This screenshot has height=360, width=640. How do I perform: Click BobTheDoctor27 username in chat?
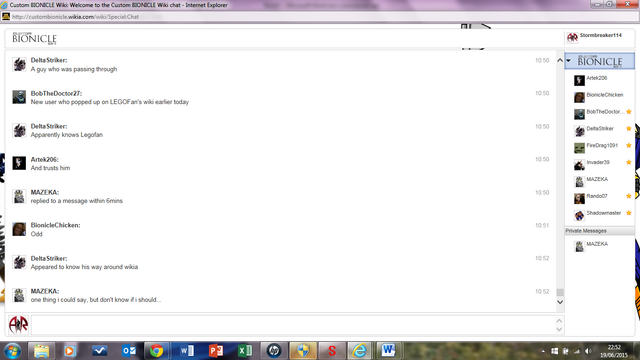click(x=56, y=93)
